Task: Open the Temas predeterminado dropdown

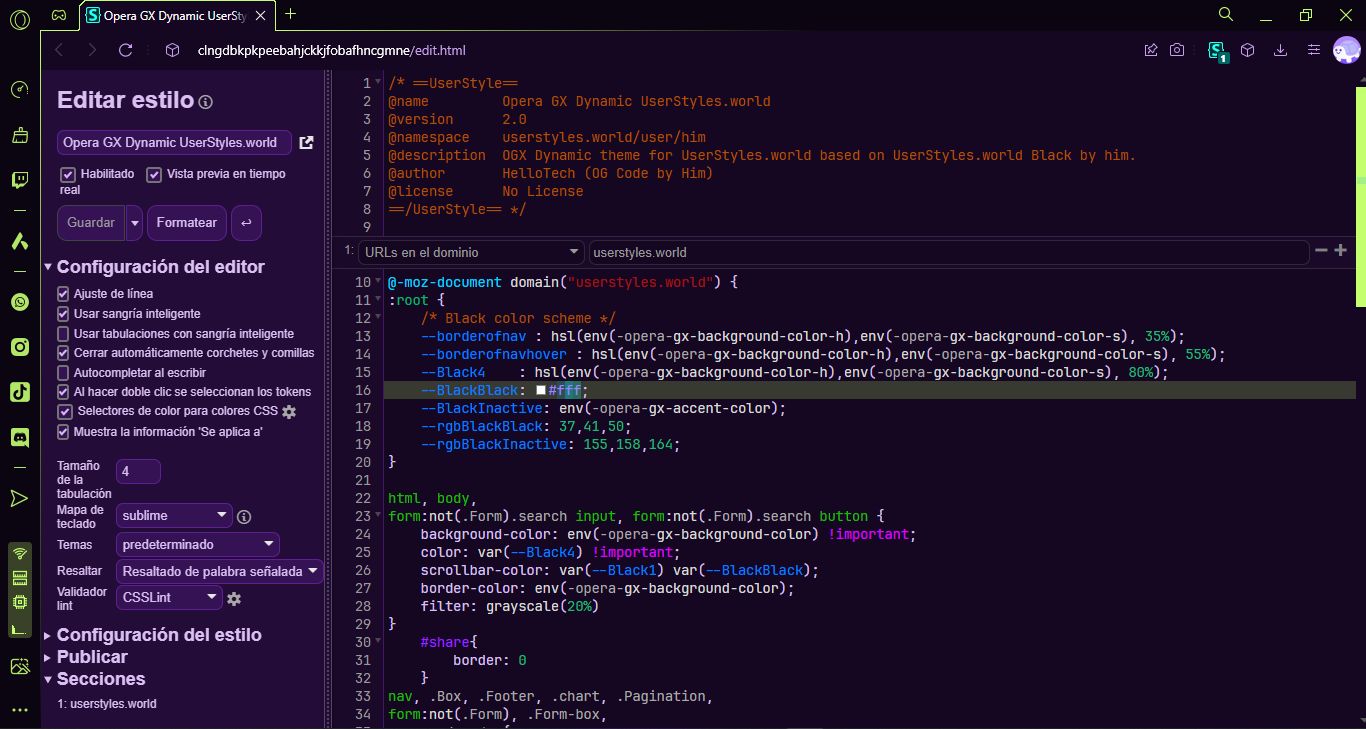Action: [x=198, y=545]
